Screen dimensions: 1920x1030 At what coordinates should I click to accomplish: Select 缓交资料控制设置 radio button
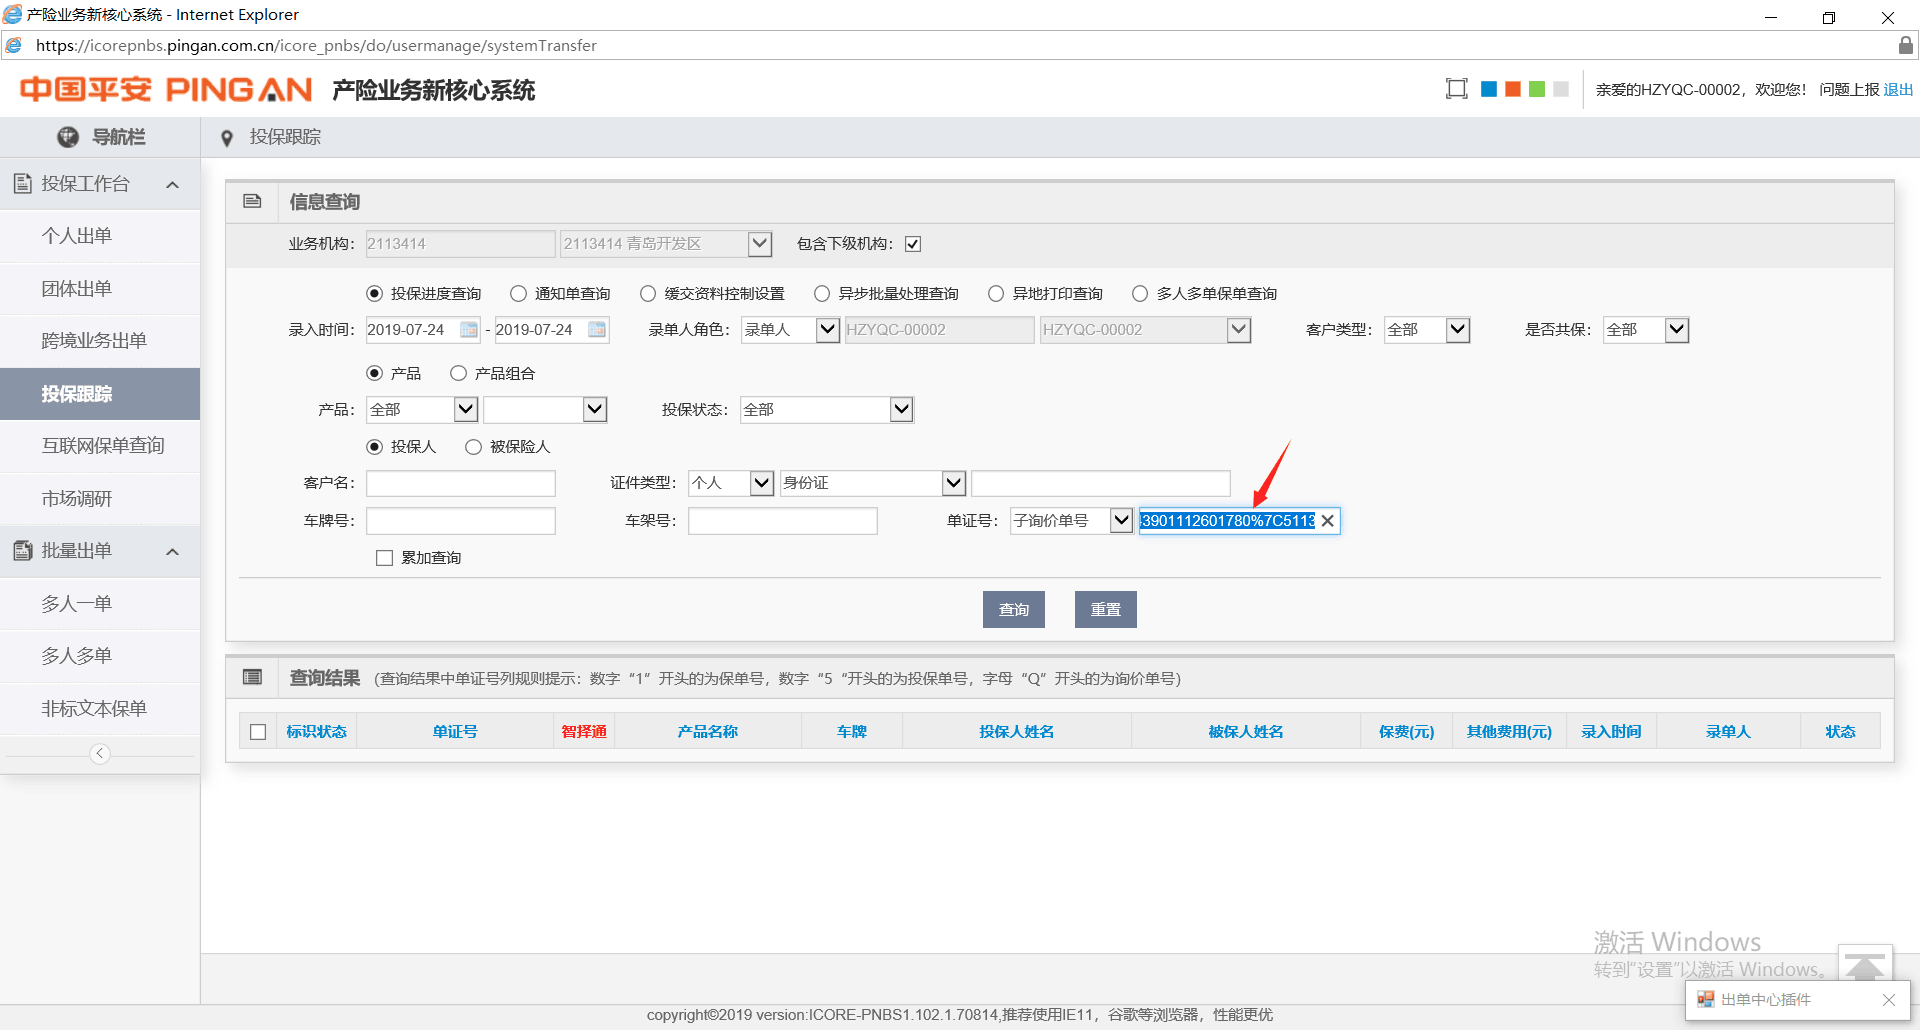pyautogui.click(x=648, y=293)
